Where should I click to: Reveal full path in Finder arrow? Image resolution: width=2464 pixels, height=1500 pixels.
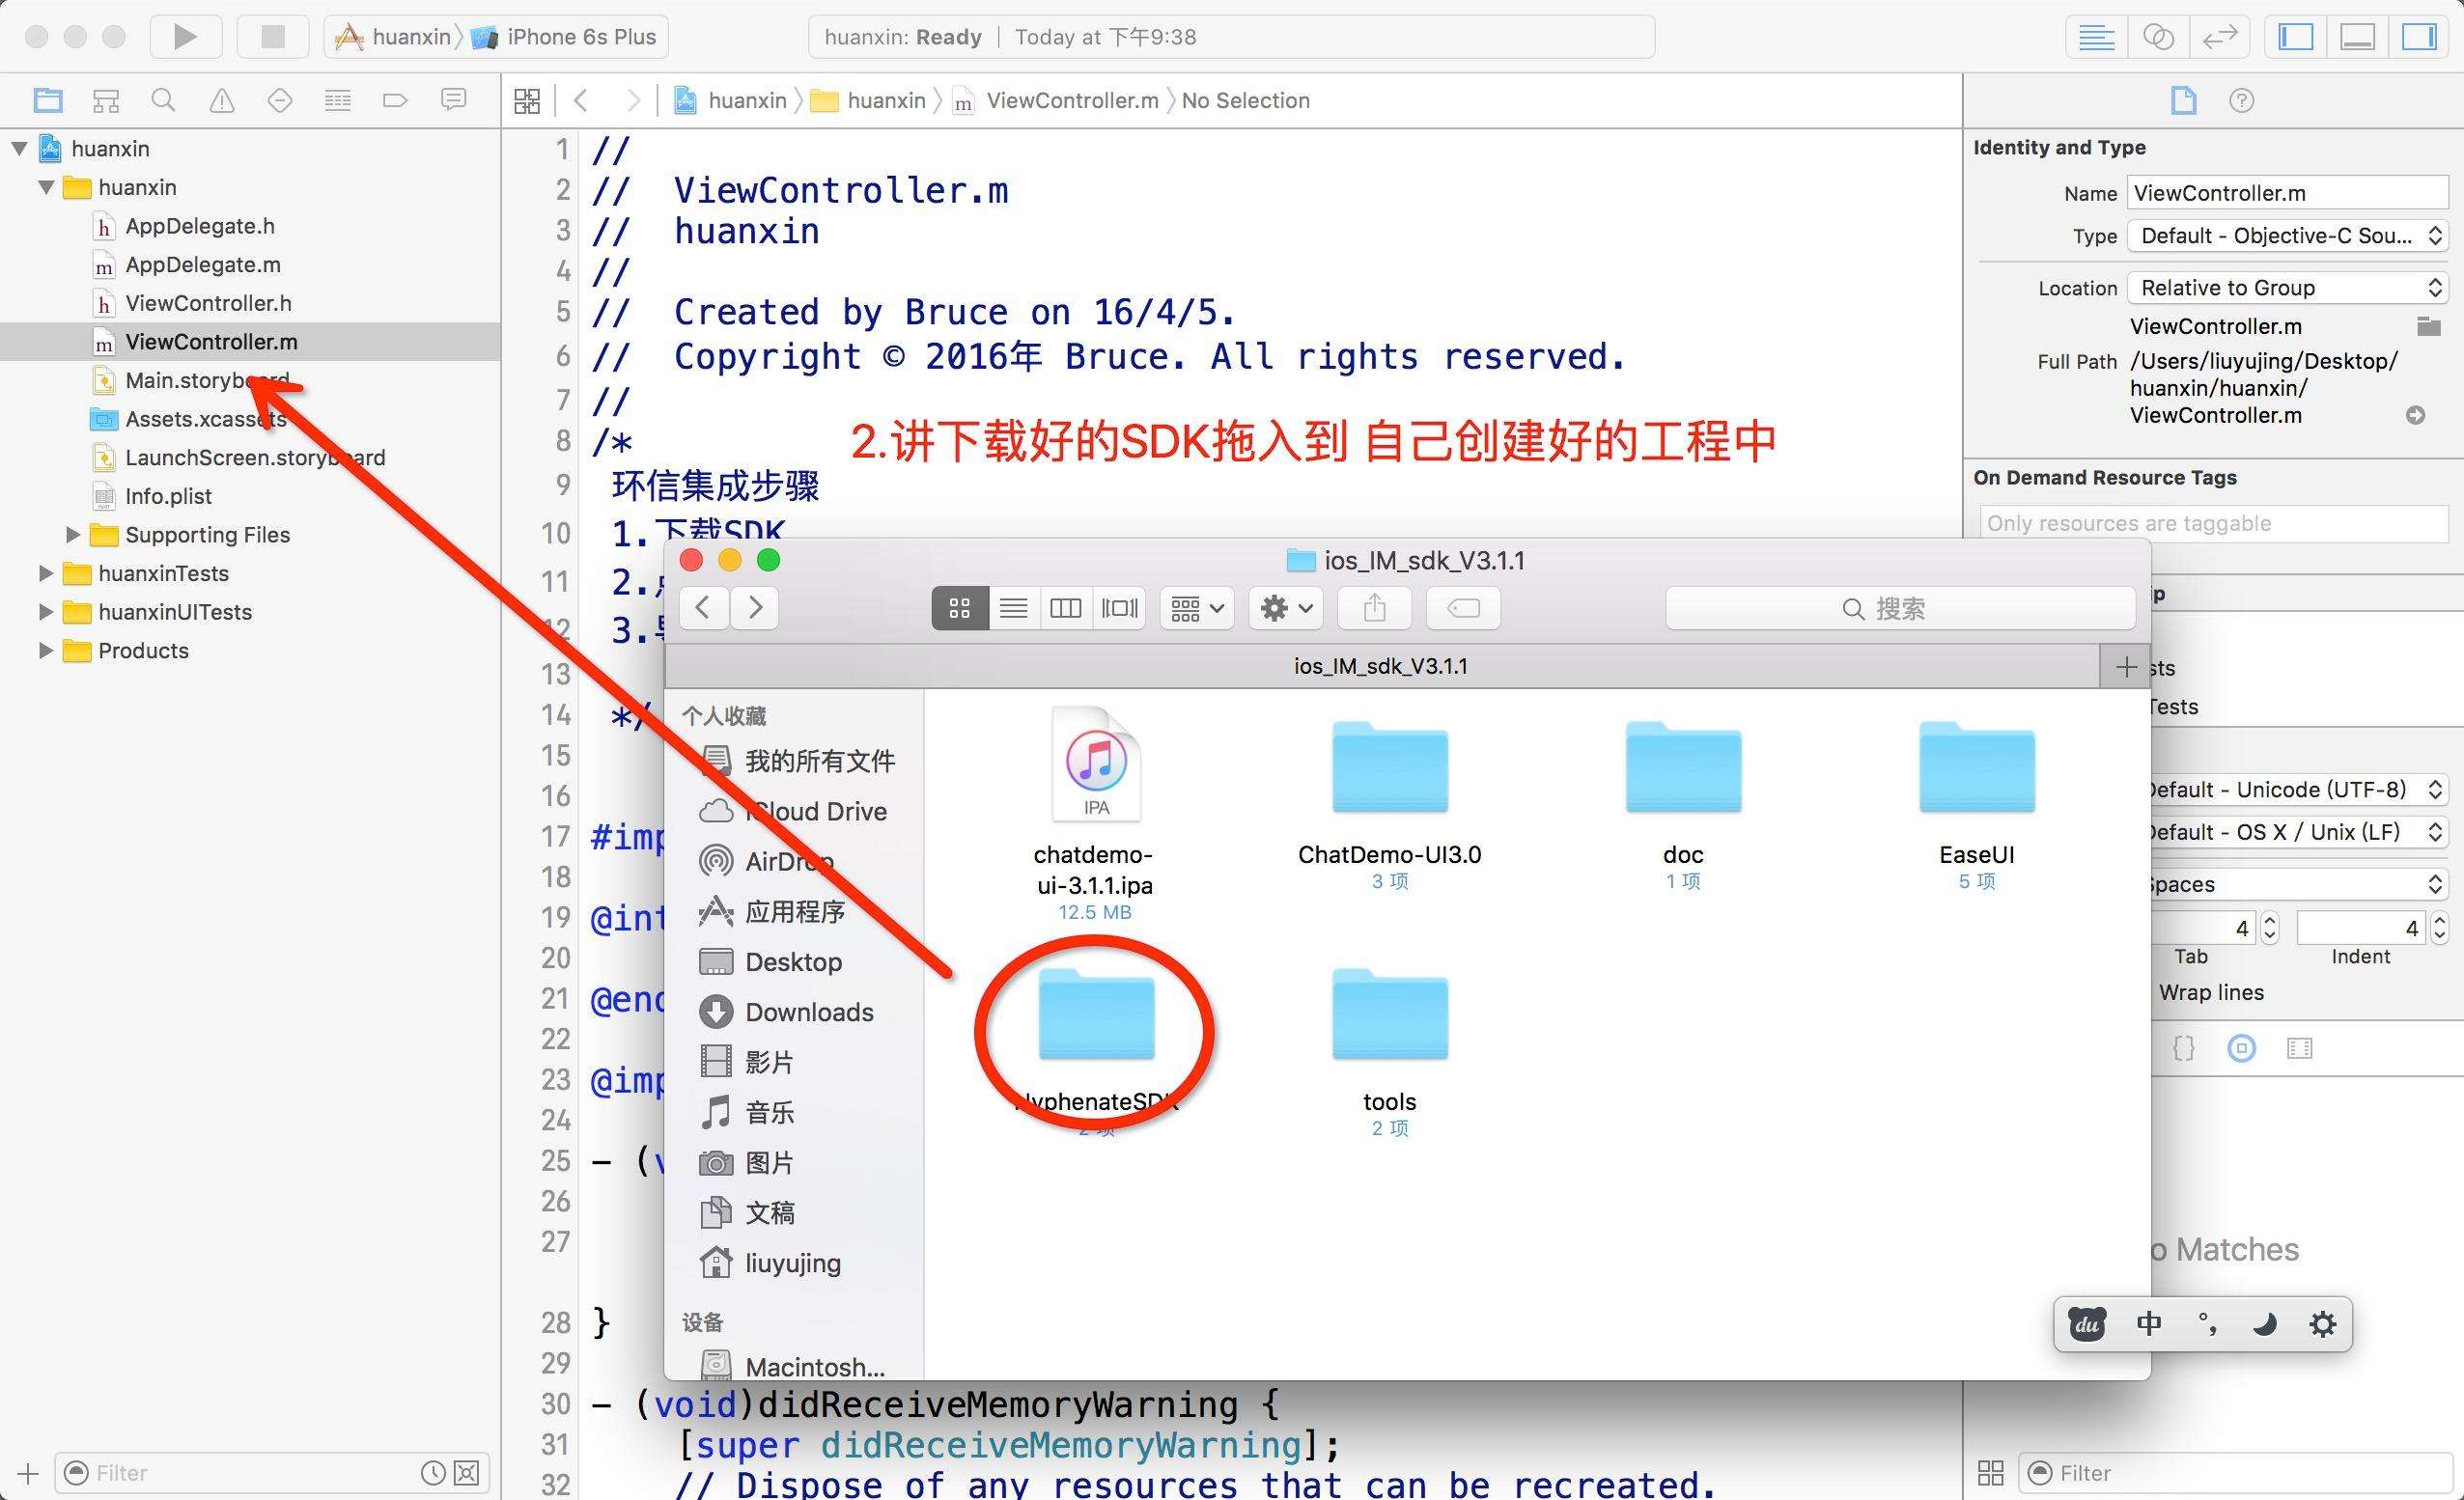tap(2416, 415)
